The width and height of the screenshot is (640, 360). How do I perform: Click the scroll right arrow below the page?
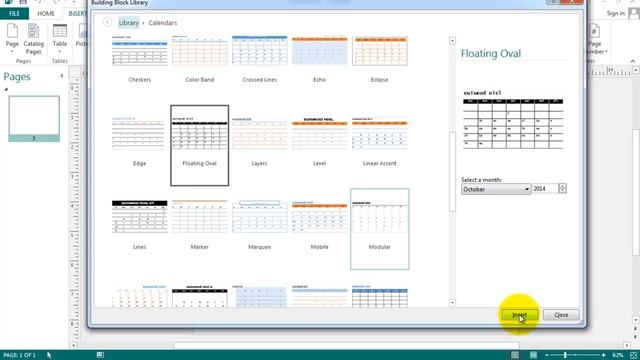click(x=627, y=345)
